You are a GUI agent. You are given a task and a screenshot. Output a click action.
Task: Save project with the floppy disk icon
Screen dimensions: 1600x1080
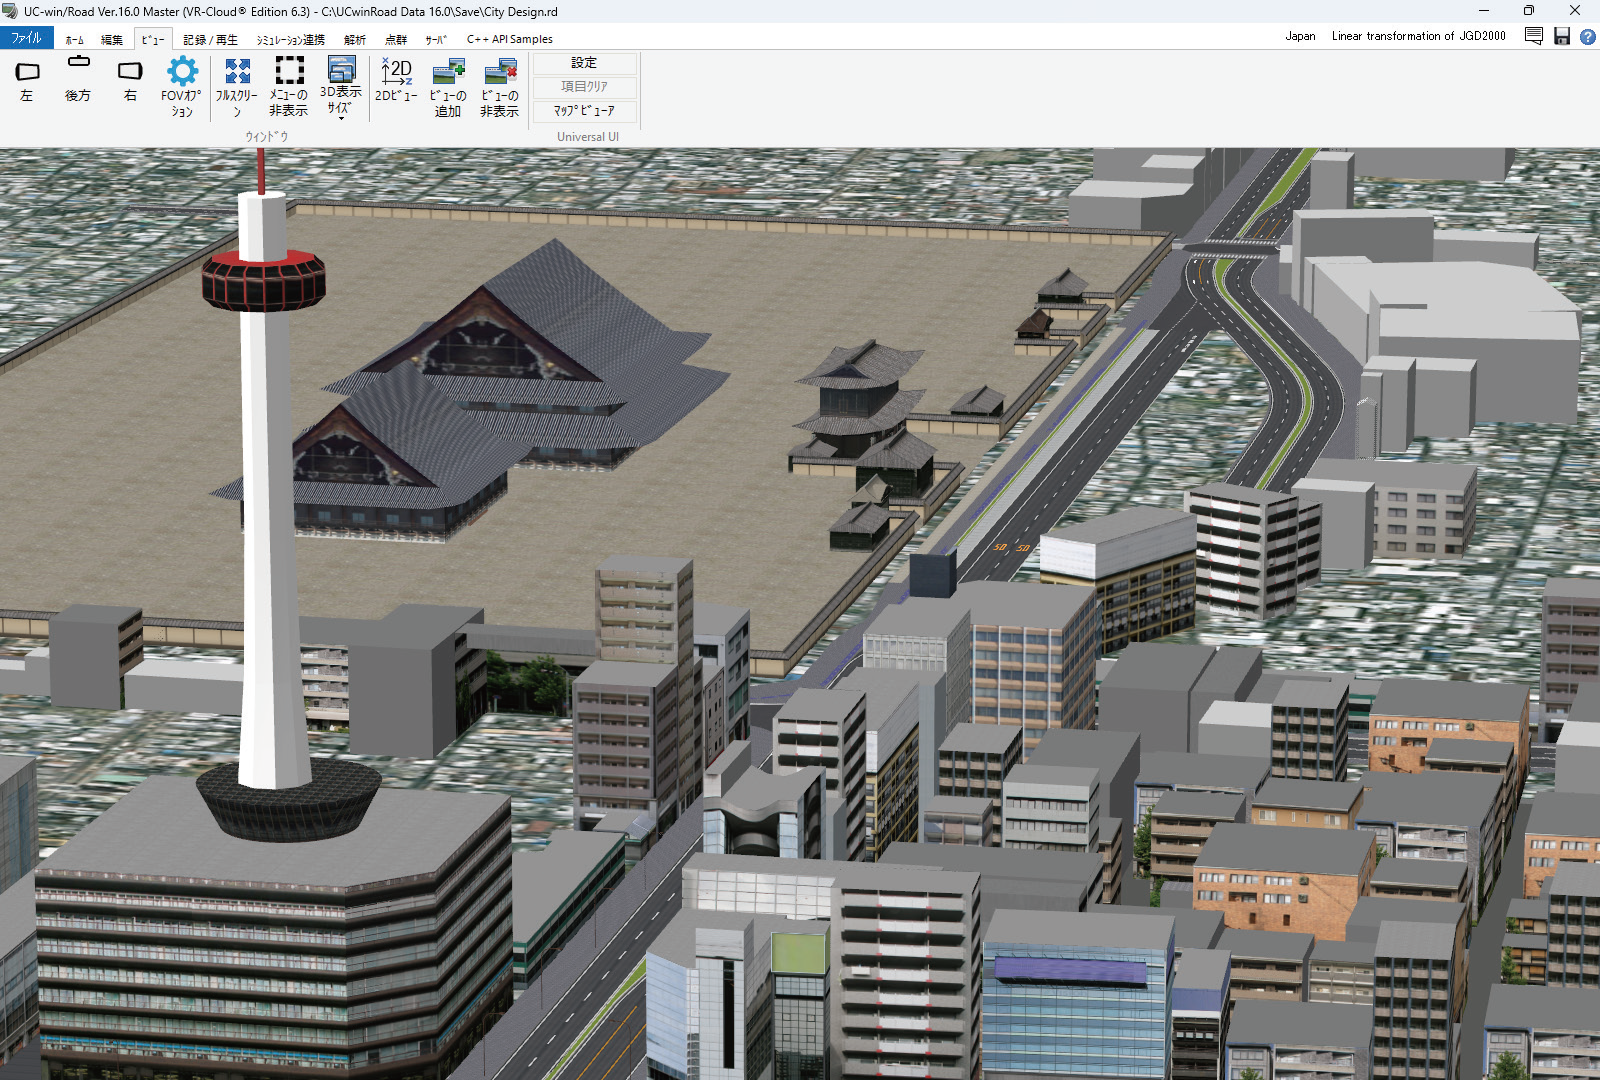pos(1562,36)
